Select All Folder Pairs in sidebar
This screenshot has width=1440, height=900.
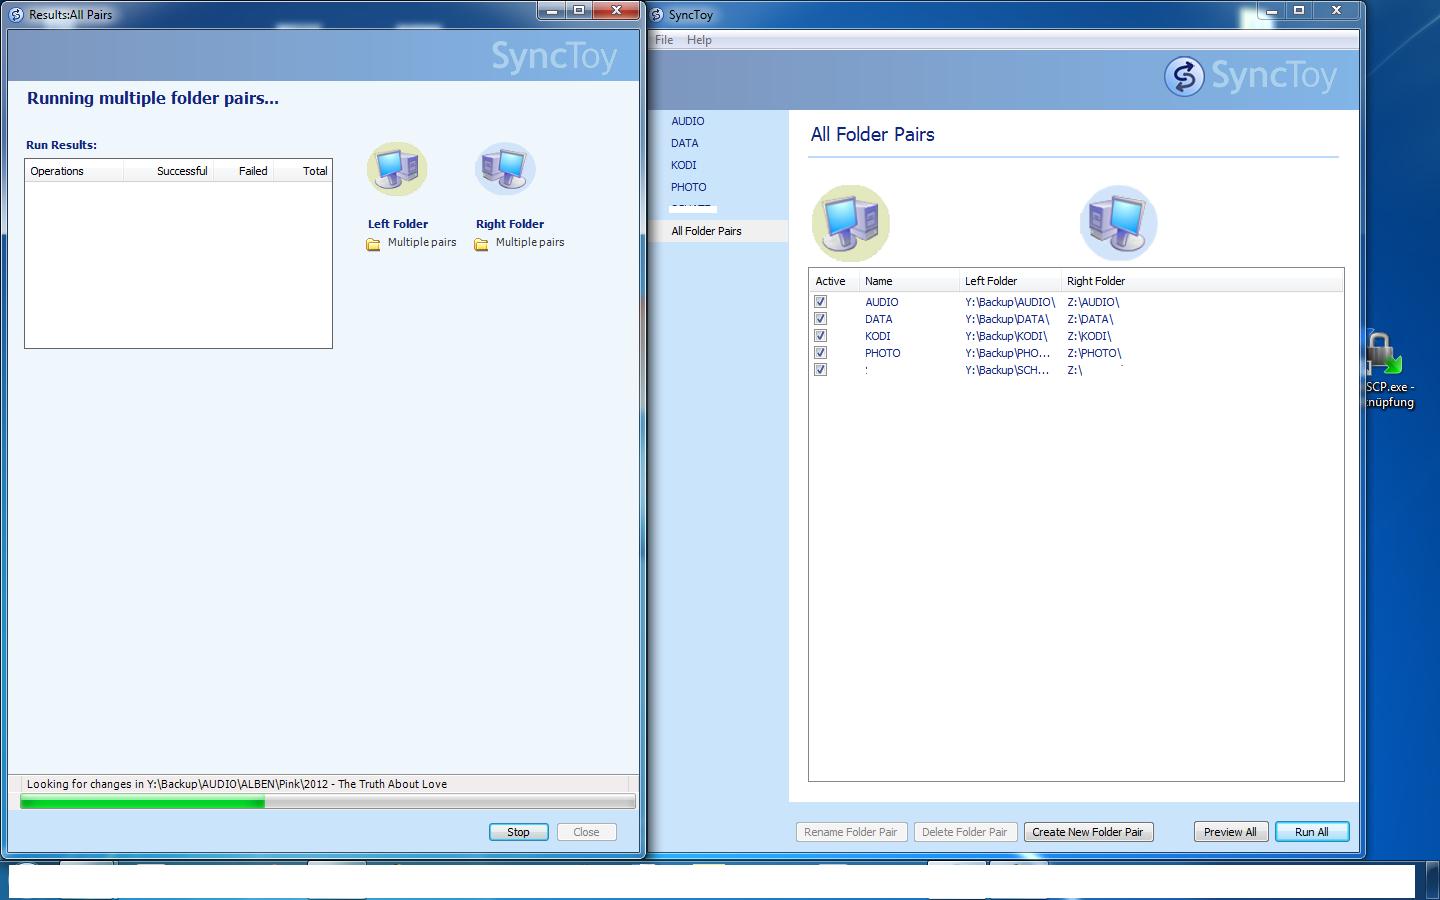[x=718, y=231]
